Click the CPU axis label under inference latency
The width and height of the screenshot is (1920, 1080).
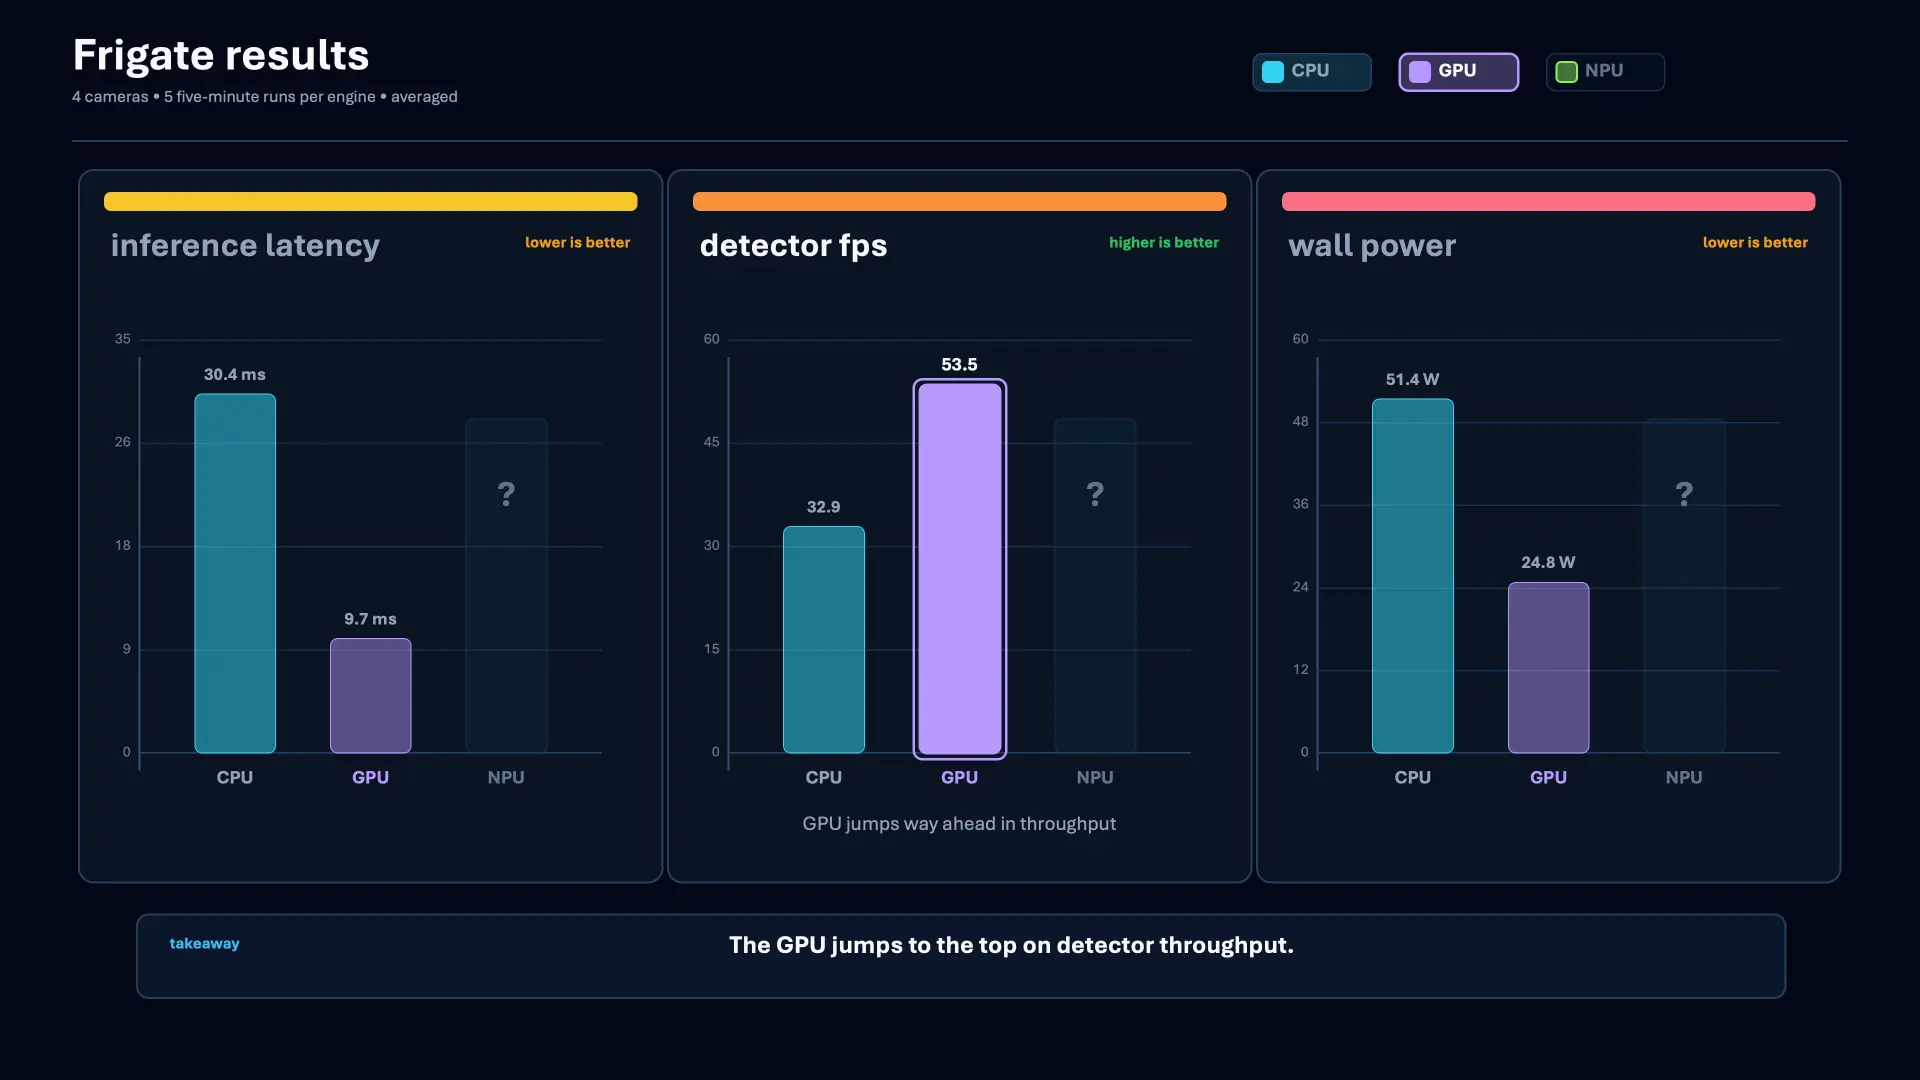click(235, 777)
